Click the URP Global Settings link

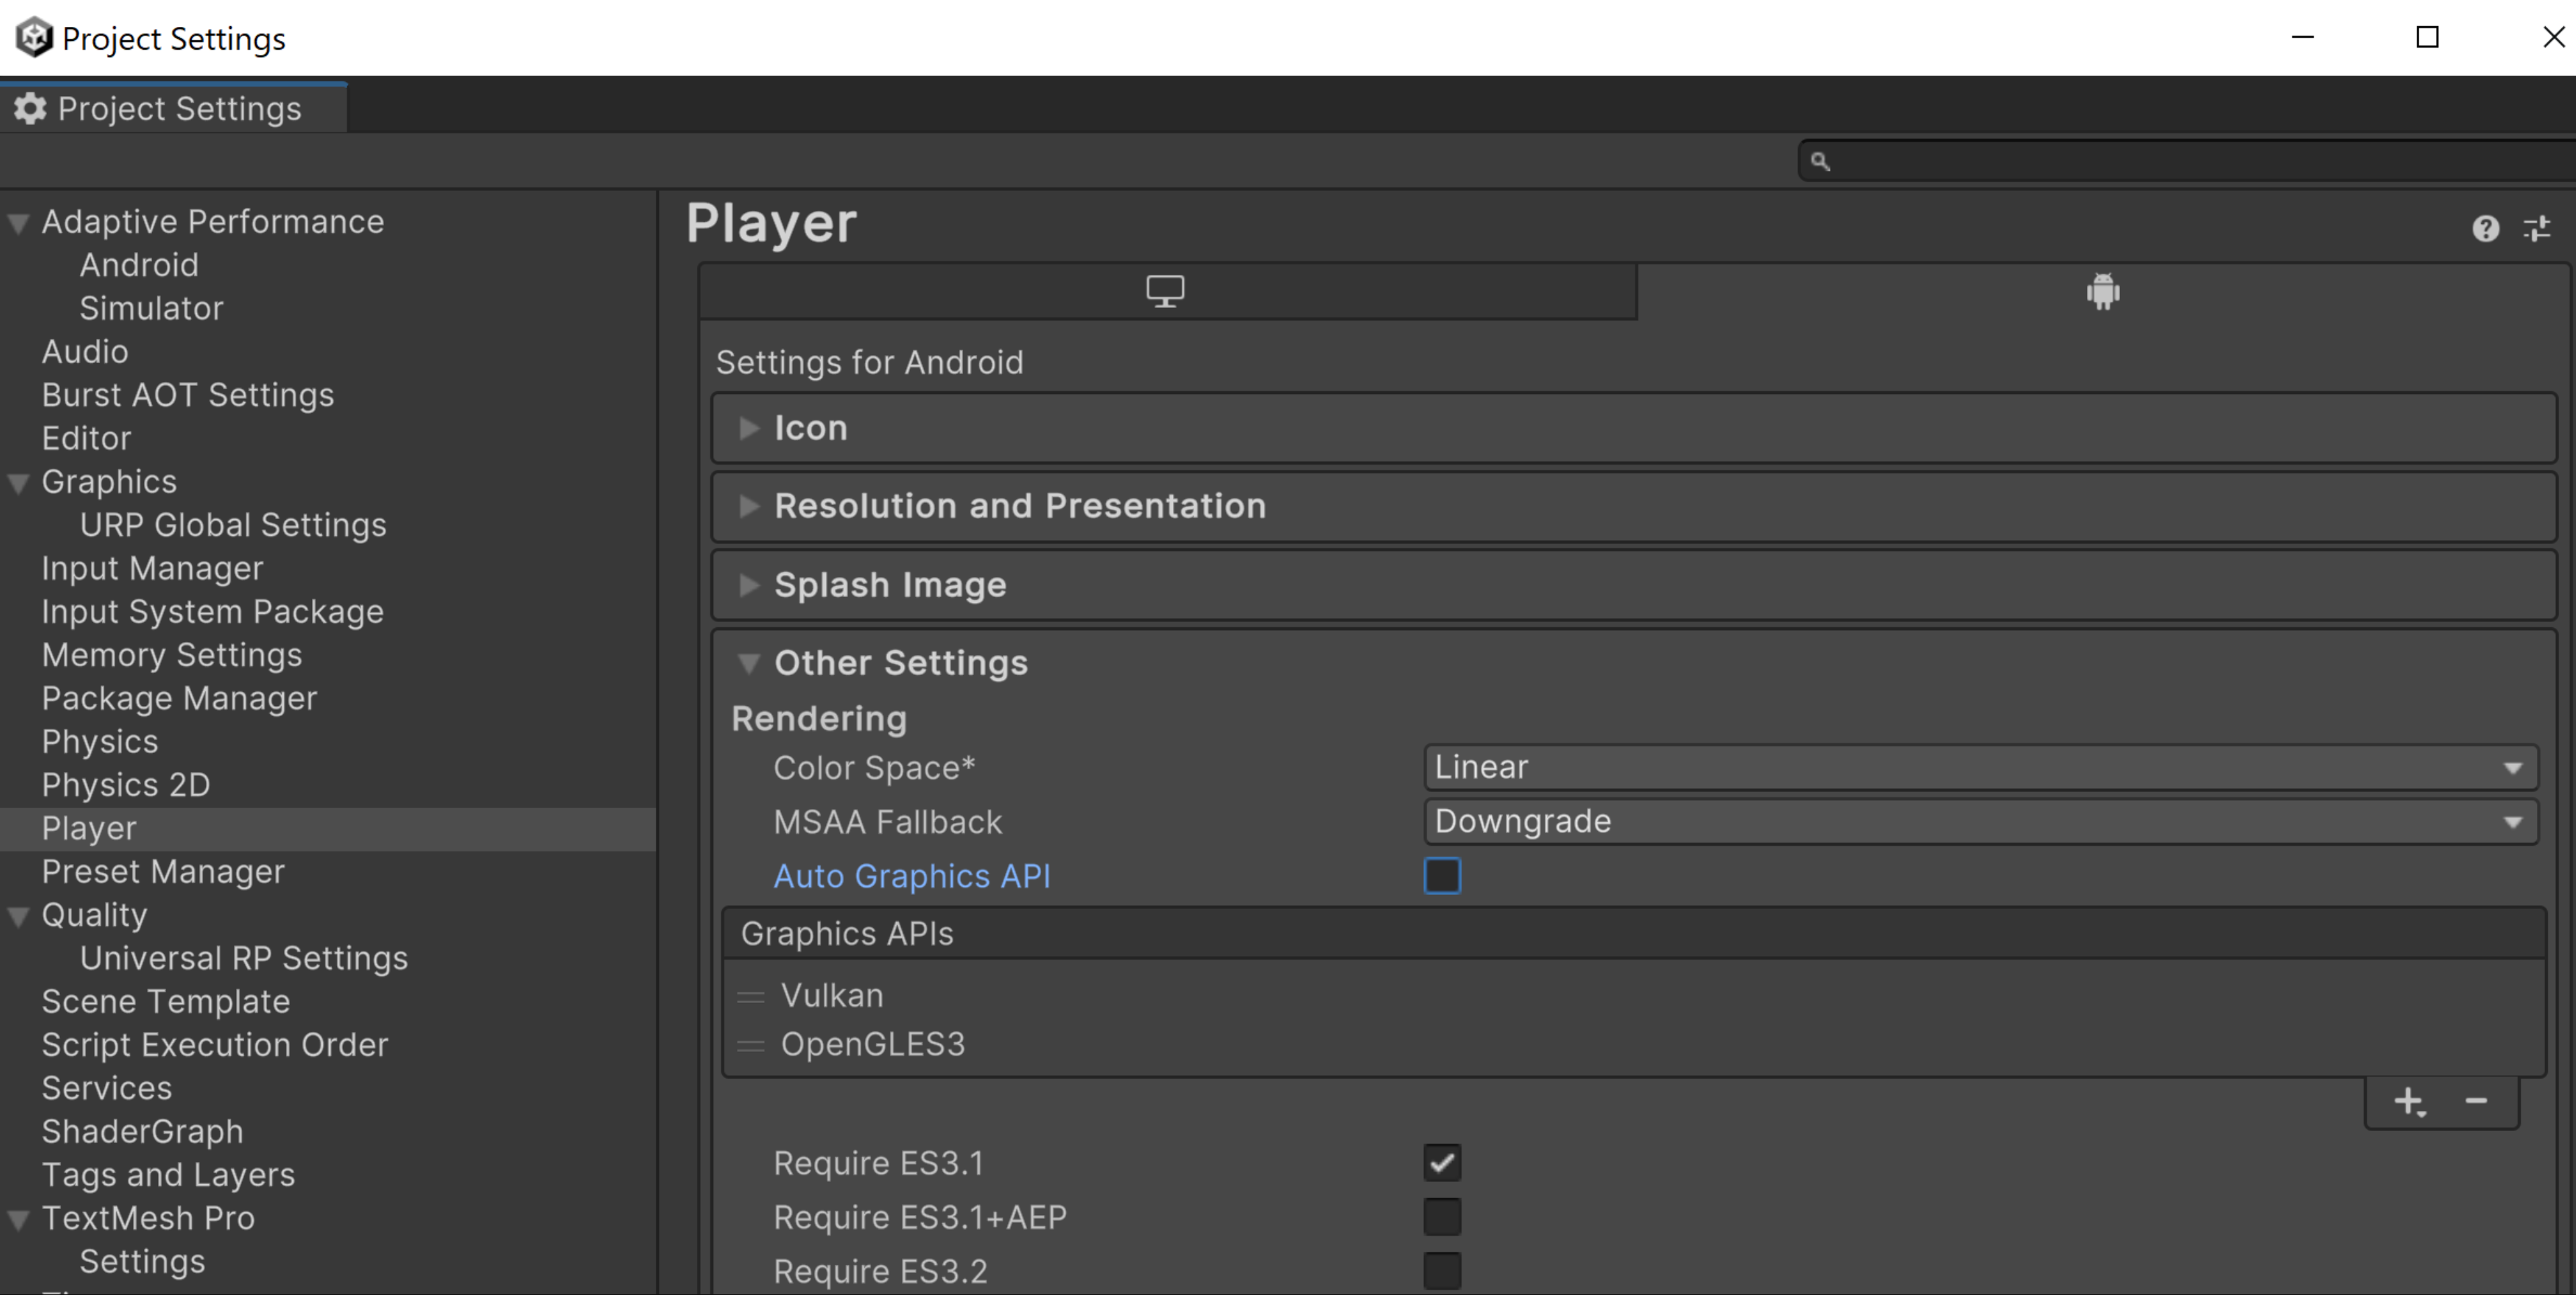(231, 524)
